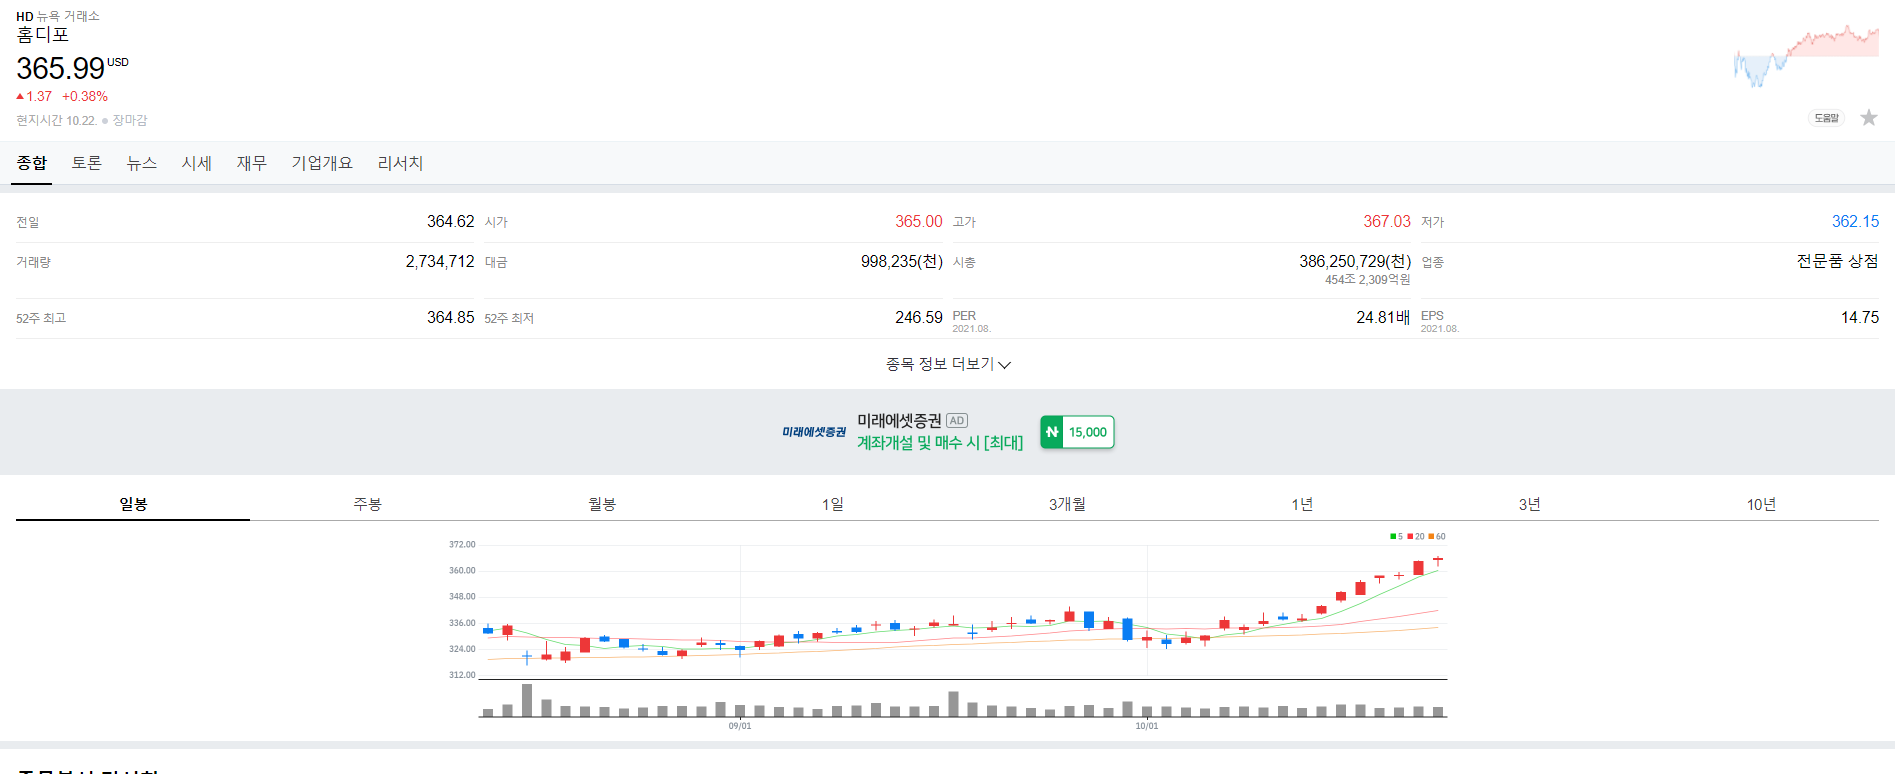This screenshot has width=1895, height=774.
Task: Open 계좌개설 및 매수 시 ad text
Action: (940, 443)
